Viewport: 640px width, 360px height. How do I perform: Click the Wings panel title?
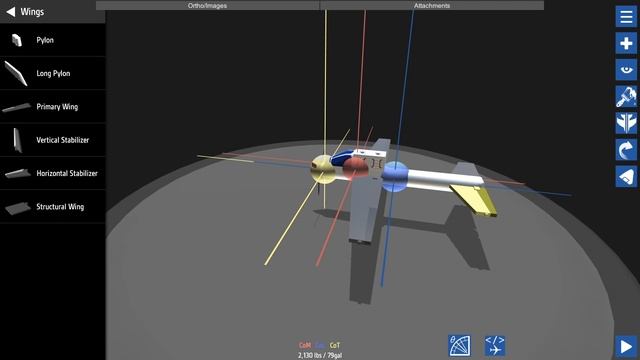click(32, 12)
